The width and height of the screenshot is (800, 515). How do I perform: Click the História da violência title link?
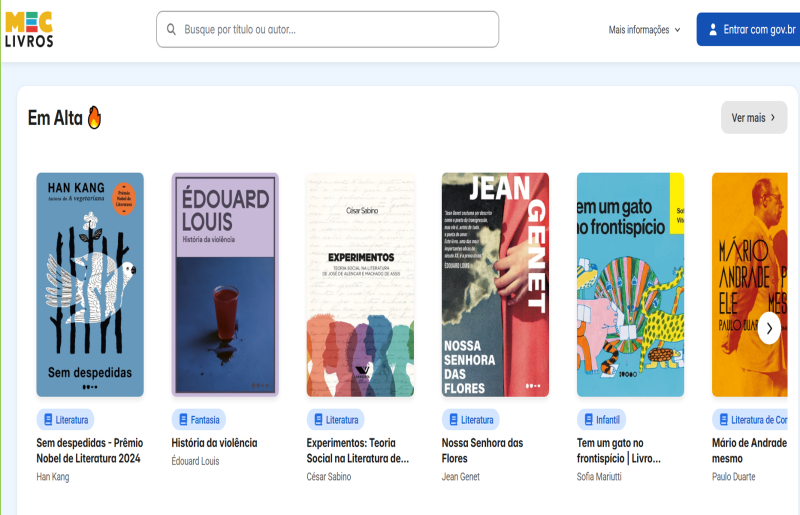214,443
